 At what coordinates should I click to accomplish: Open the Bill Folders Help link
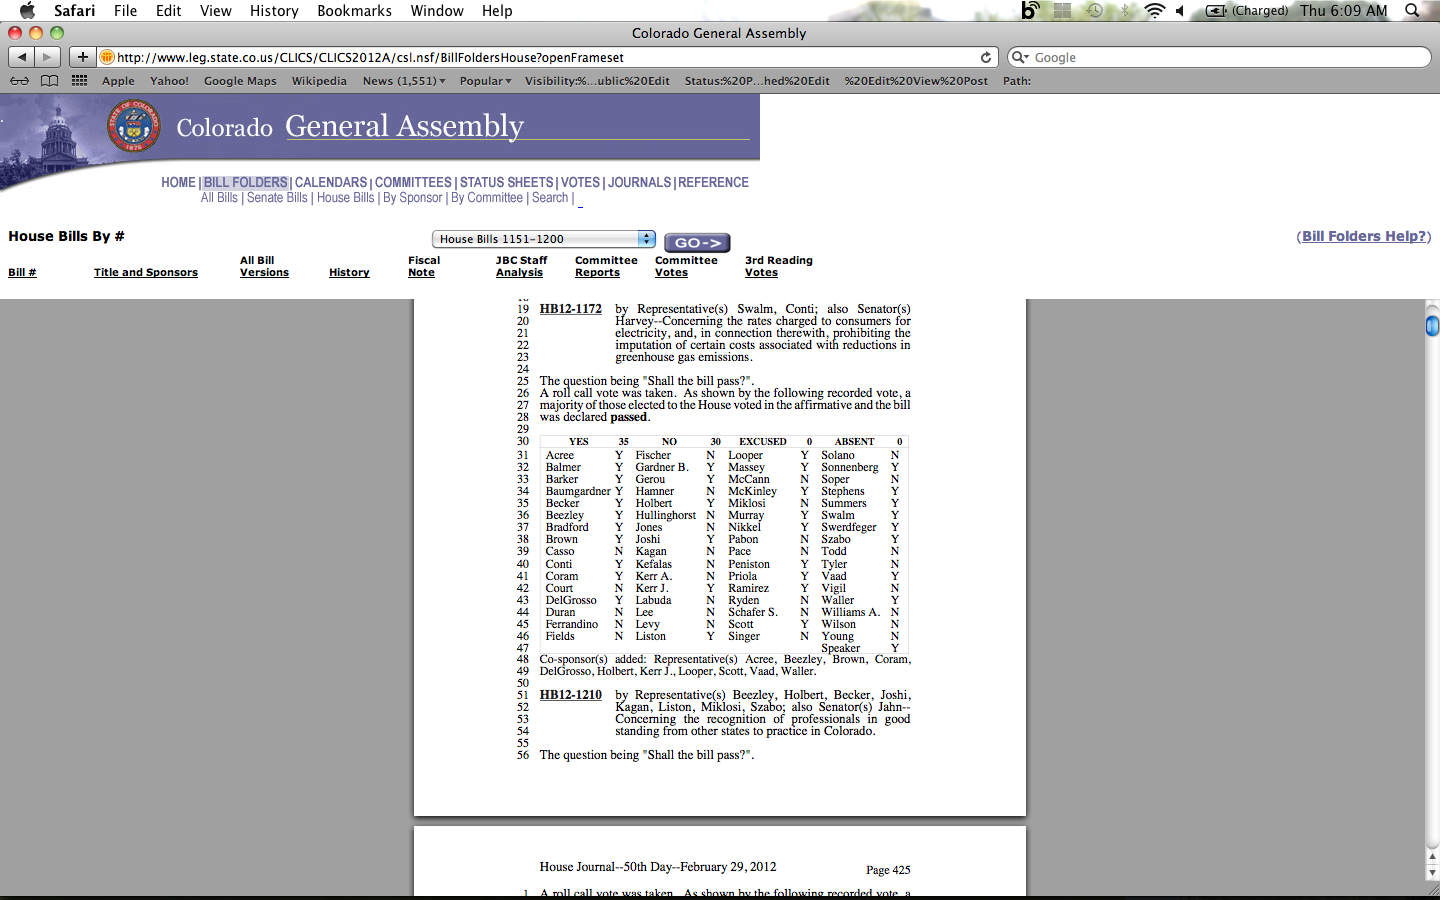(1364, 236)
